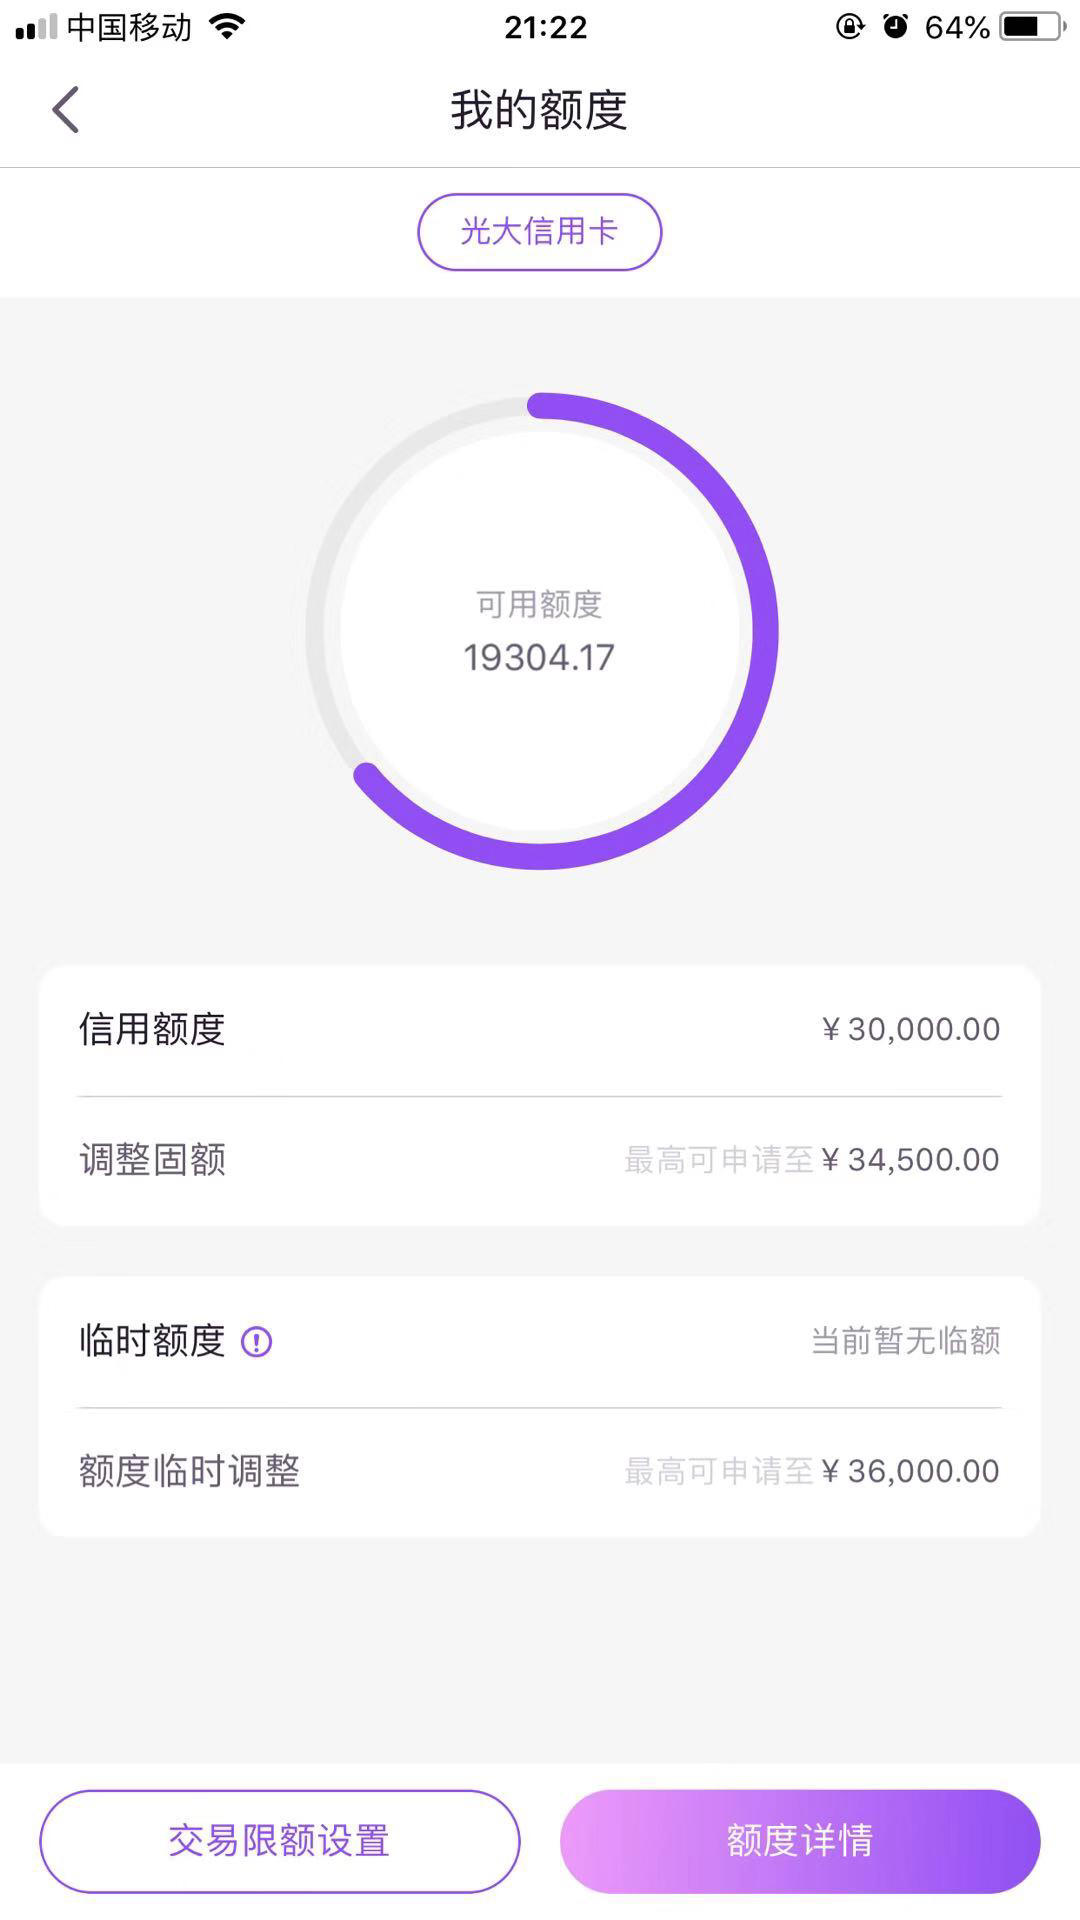Open the temporary limit info icon
The height and width of the screenshot is (1920, 1080).
(x=257, y=1341)
